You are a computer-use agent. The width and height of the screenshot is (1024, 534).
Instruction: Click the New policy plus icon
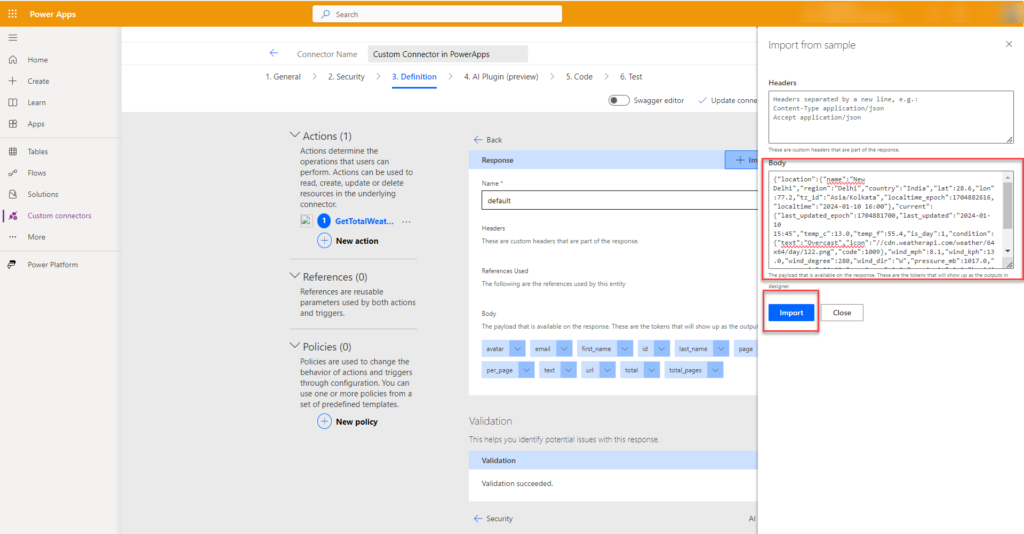tap(324, 422)
